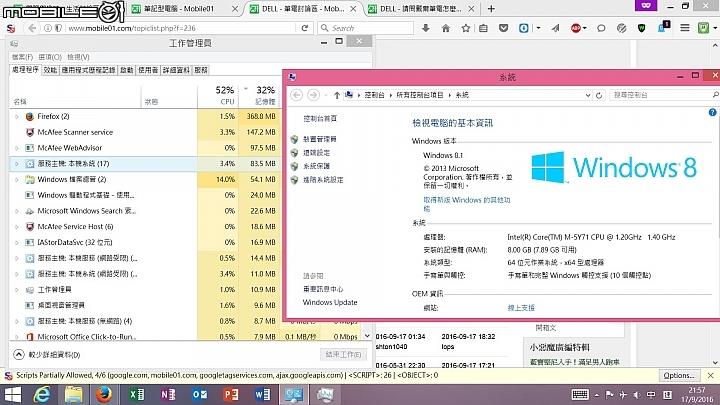Open the Firefox downloads arrow icon
This screenshot has height=405, width=720.
(426, 28)
